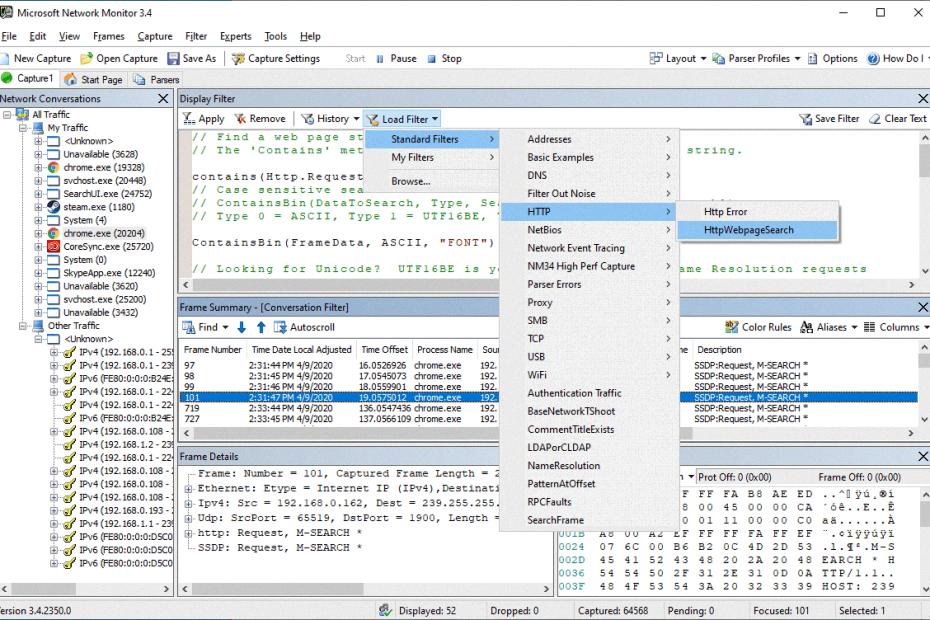Select SkypeApp.exe (12240) in the tree
This screenshot has width=930, height=620.
coord(109,273)
